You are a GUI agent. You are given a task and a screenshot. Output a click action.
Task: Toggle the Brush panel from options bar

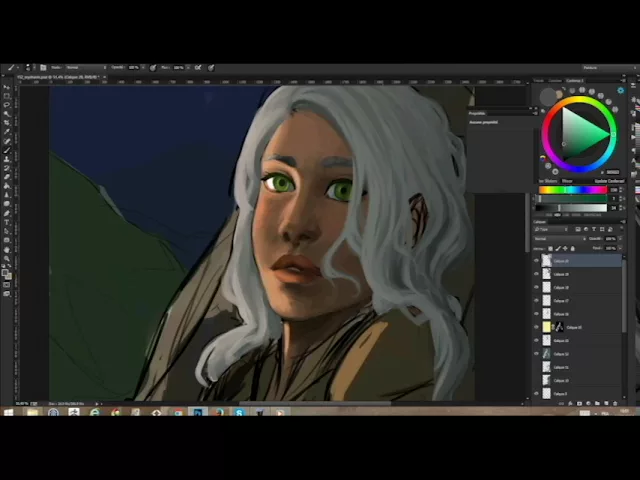click(x=43, y=67)
